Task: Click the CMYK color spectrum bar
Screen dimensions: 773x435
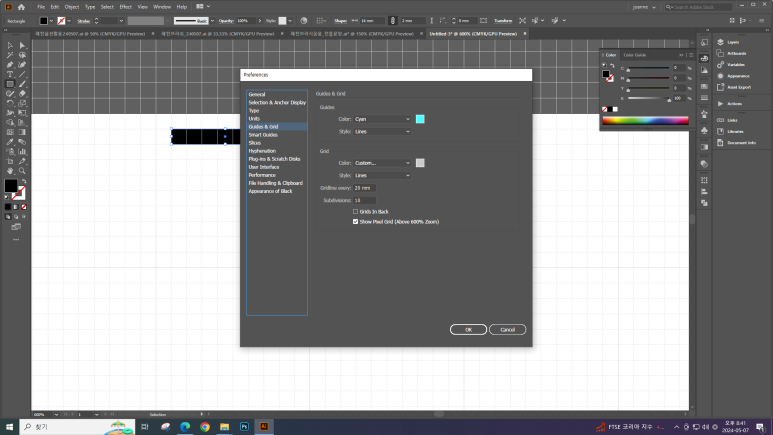Action: click(x=645, y=120)
